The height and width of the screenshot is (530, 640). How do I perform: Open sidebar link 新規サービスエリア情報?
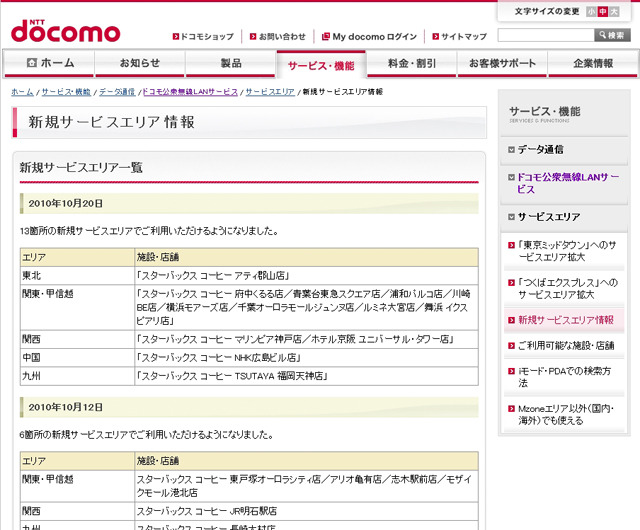click(x=566, y=320)
